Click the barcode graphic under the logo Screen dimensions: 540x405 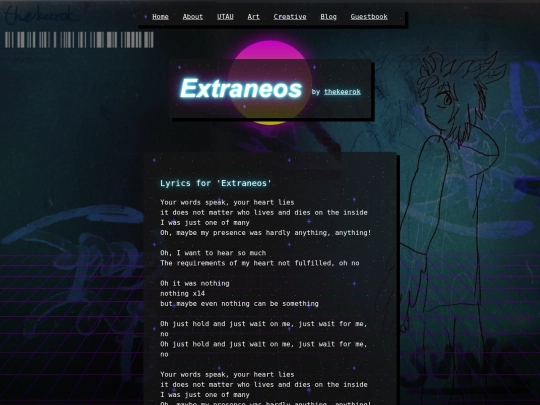[79, 40]
